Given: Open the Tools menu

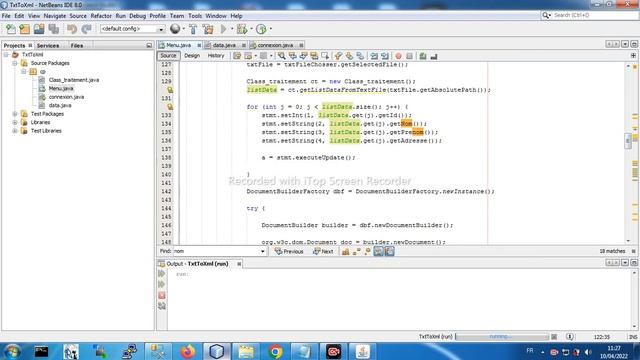Looking at the screenshot, I should [x=195, y=16].
